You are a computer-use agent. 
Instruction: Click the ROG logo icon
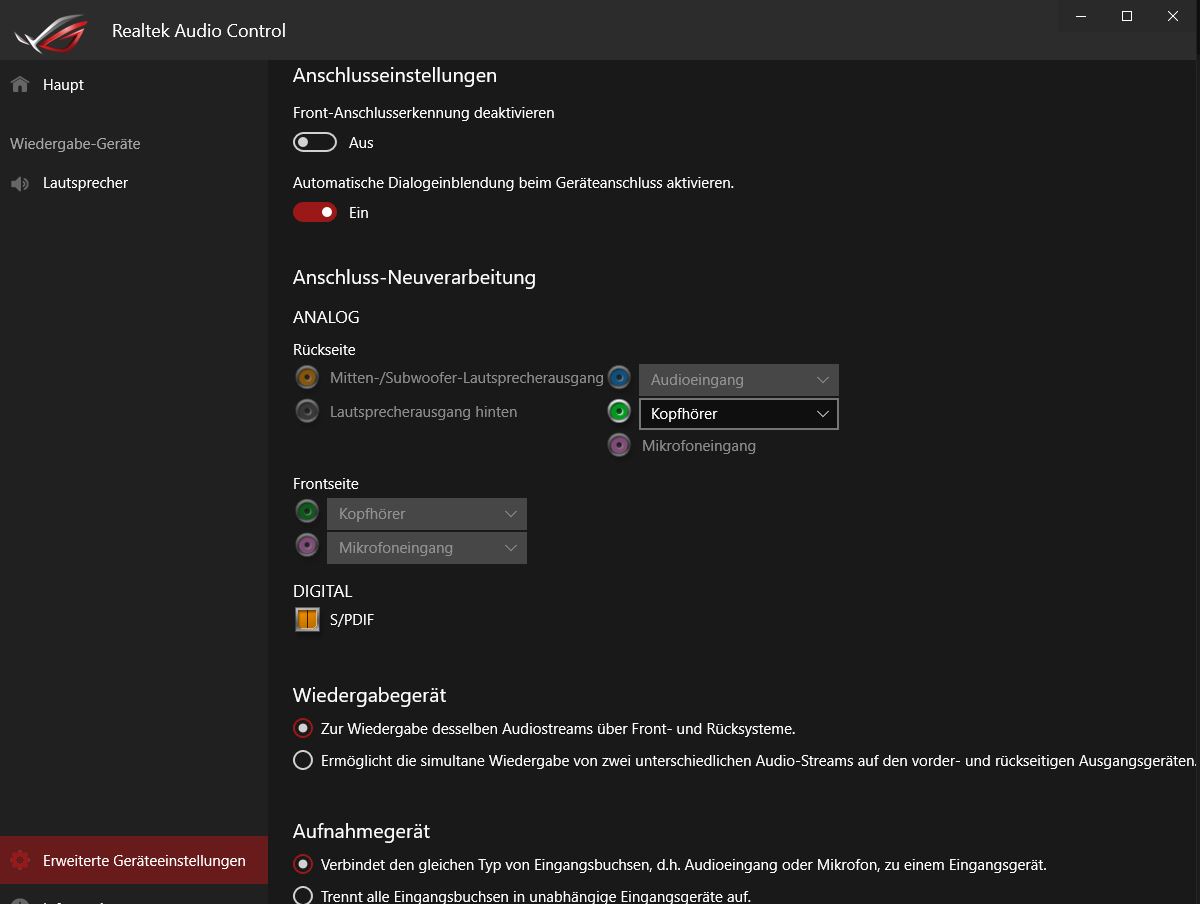(x=50, y=32)
